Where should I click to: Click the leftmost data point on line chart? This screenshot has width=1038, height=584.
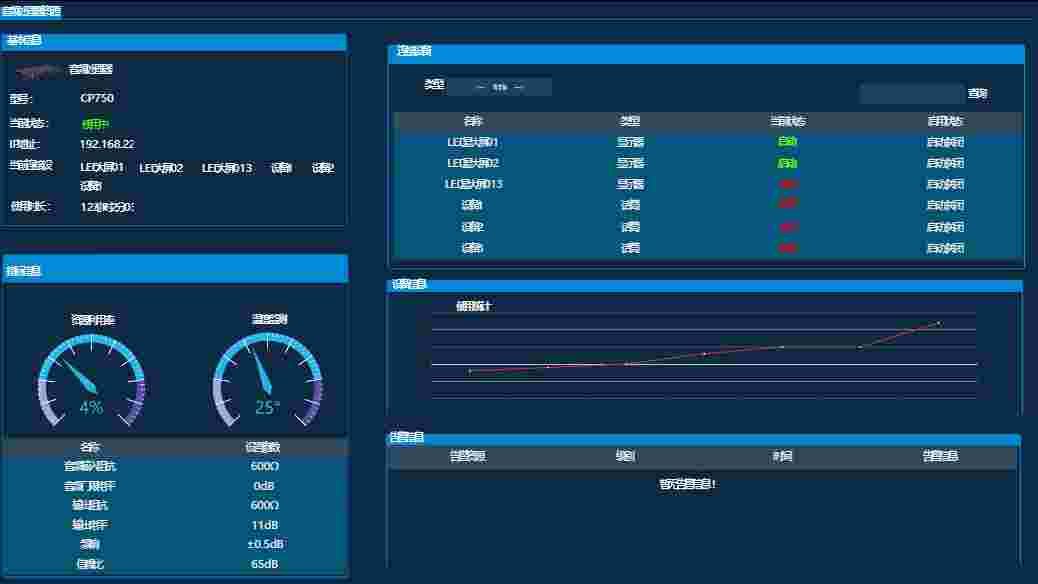pyautogui.click(x=470, y=371)
